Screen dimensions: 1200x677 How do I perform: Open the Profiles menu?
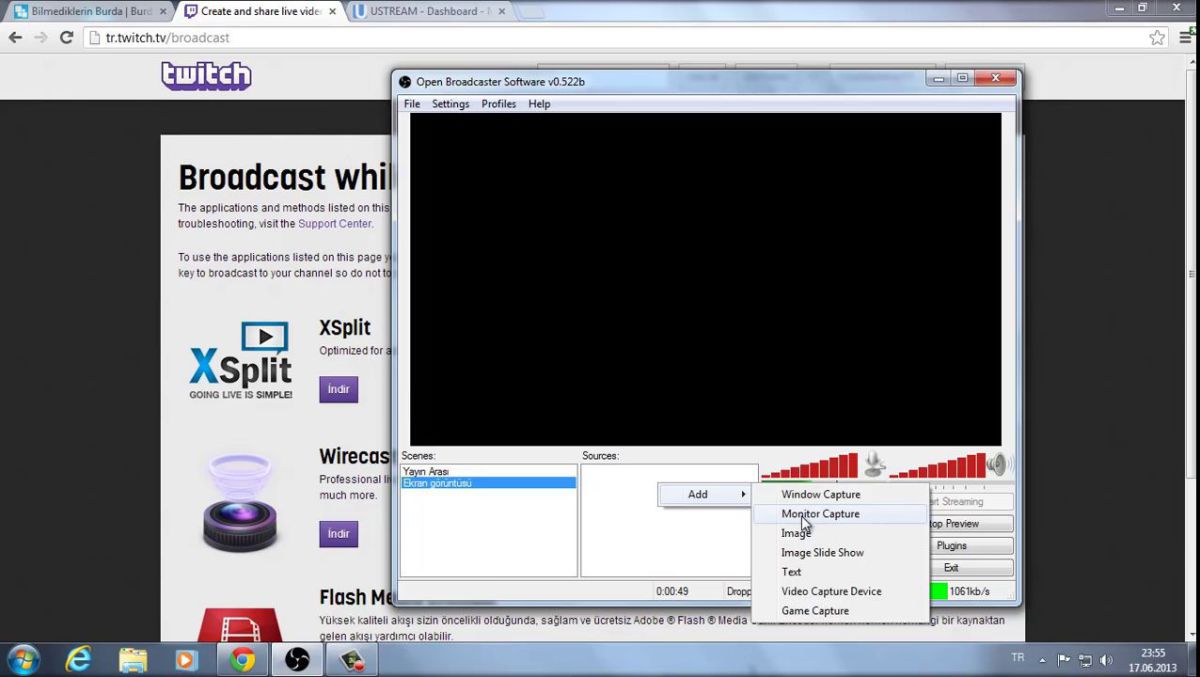point(498,104)
